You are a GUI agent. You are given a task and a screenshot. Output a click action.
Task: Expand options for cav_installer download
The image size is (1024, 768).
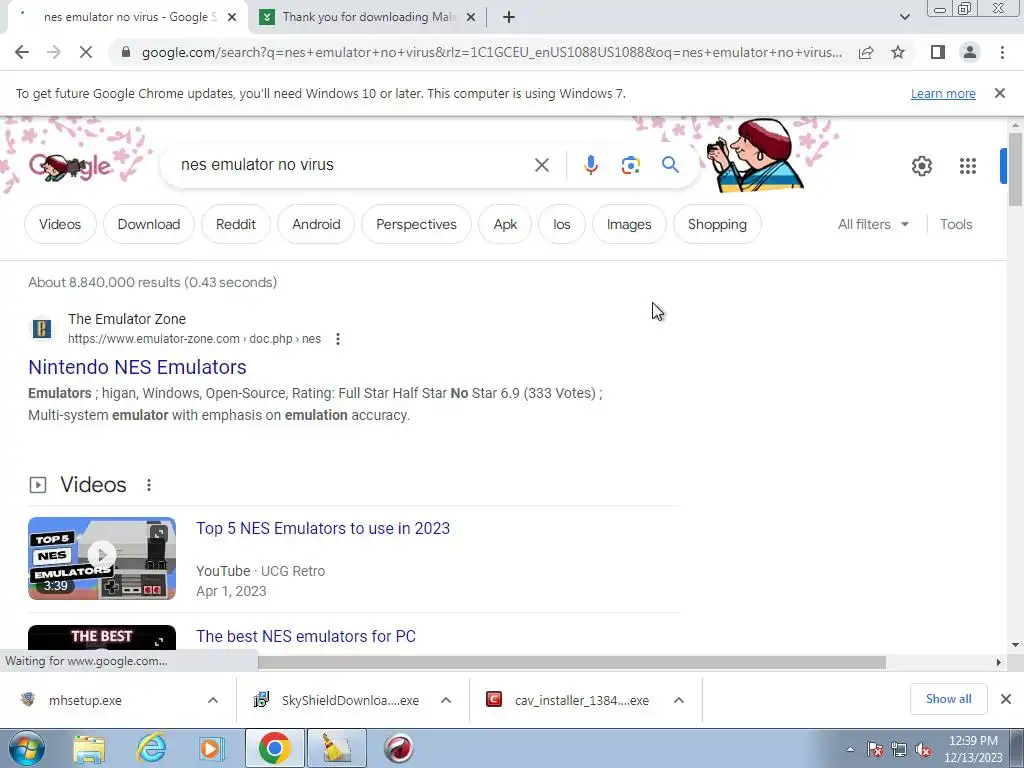point(679,700)
